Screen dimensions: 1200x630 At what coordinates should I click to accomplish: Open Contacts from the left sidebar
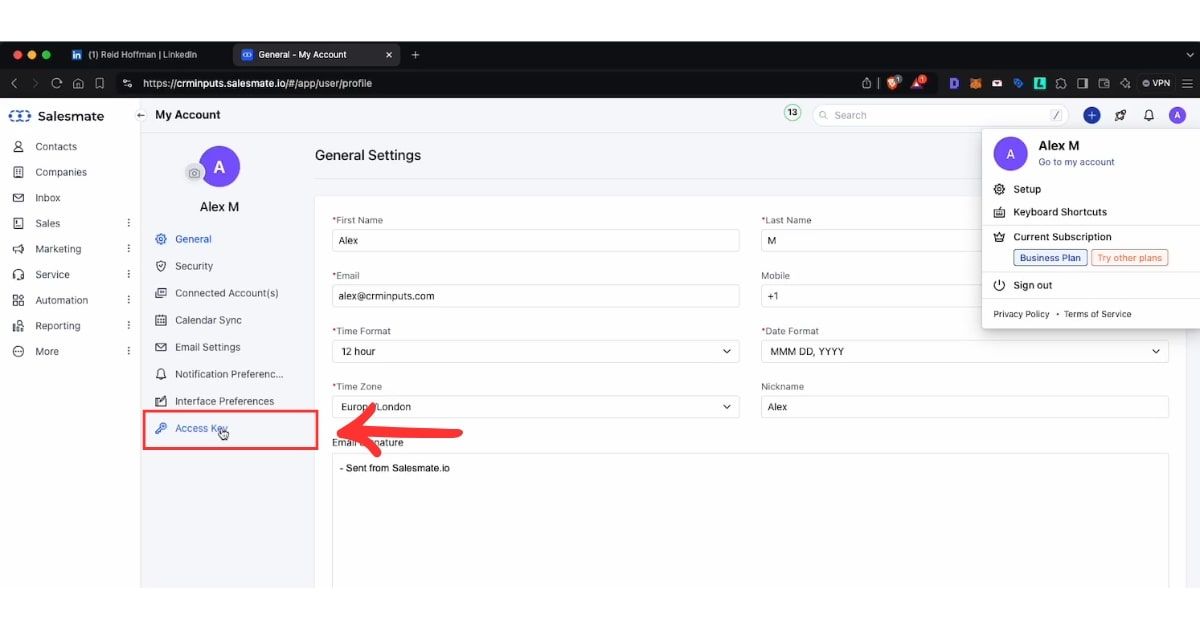55,146
